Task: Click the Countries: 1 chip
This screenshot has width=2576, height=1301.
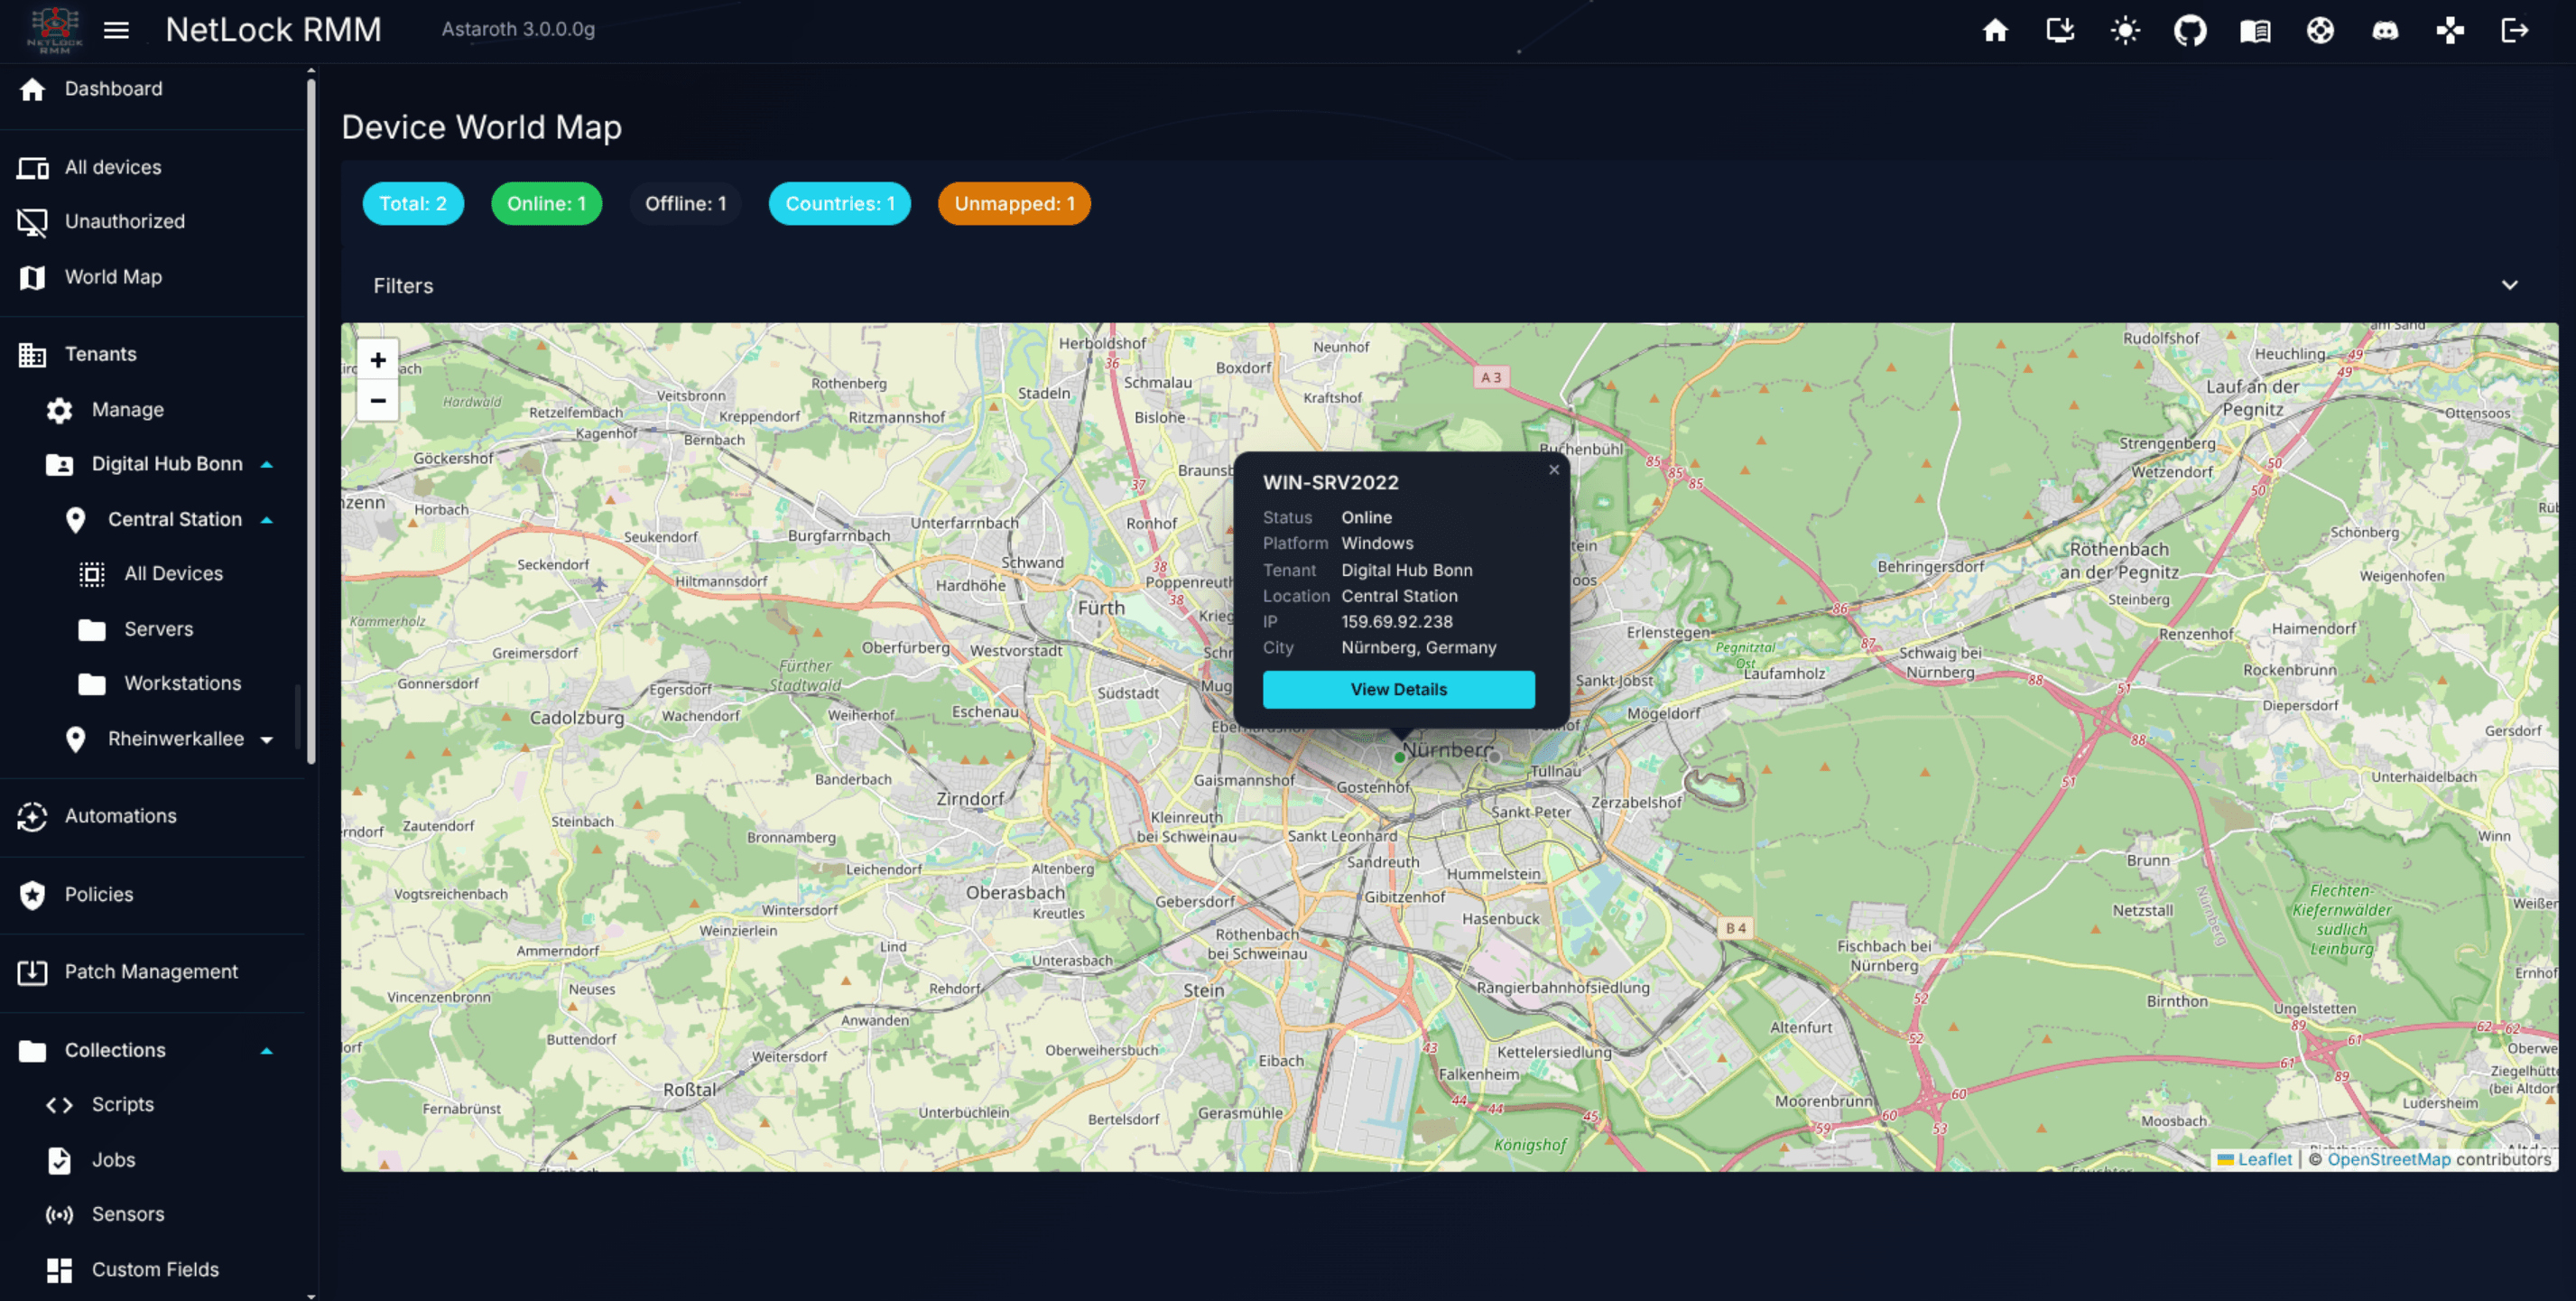Action: (840, 204)
